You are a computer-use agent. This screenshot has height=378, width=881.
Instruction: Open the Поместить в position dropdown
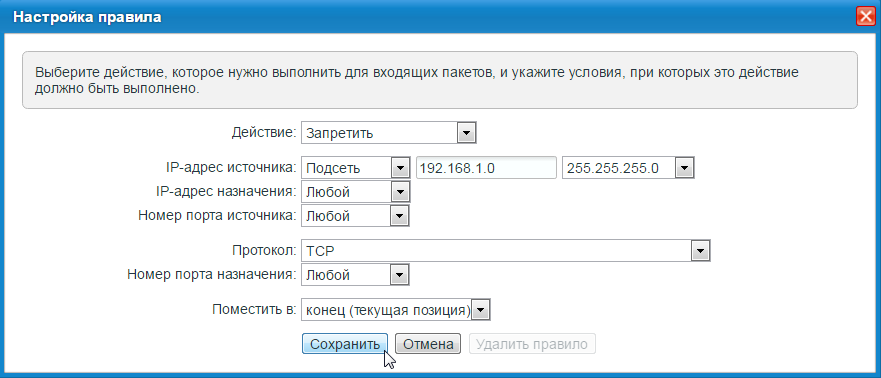pyautogui.click(x=396, y=309)
